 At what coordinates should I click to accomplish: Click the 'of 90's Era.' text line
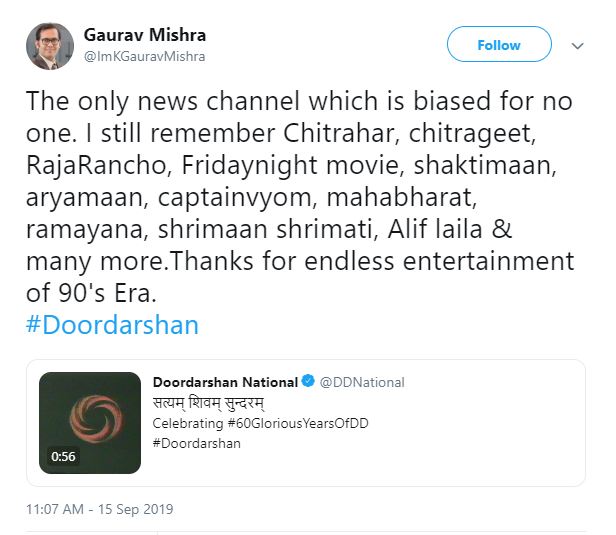[x=92, y=296]
